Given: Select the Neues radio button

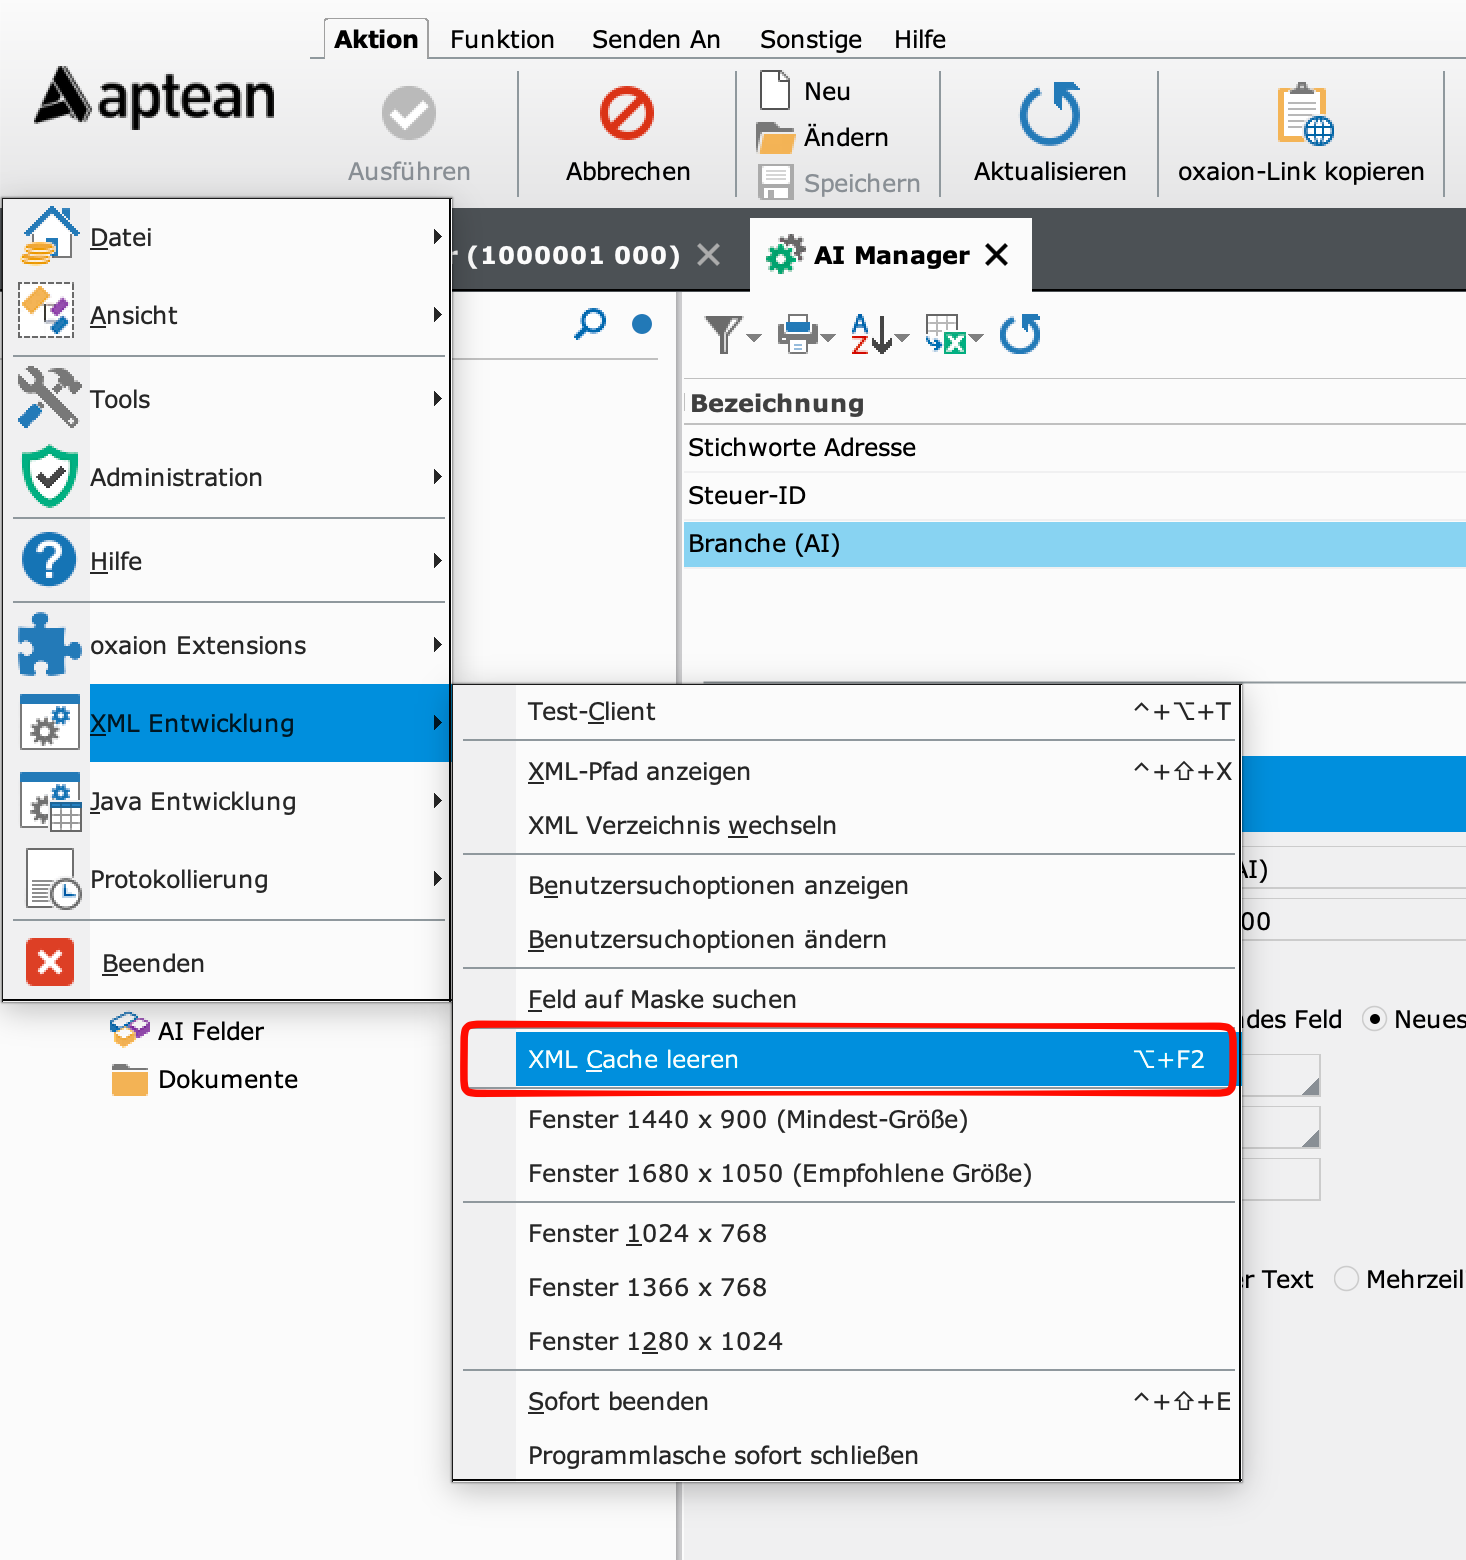Looking at the screenshot, I should 1375,1019.
